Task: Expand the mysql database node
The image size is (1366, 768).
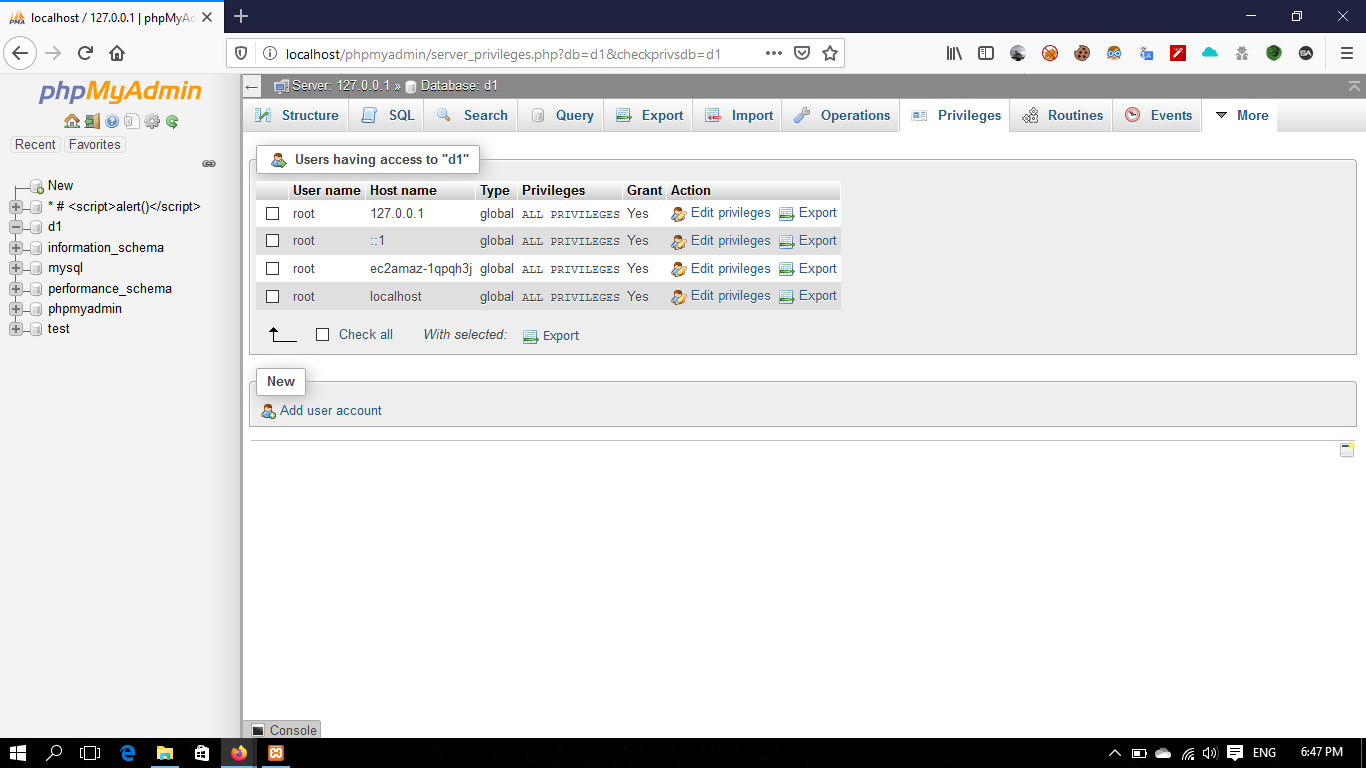Action: tap(14, 267)
